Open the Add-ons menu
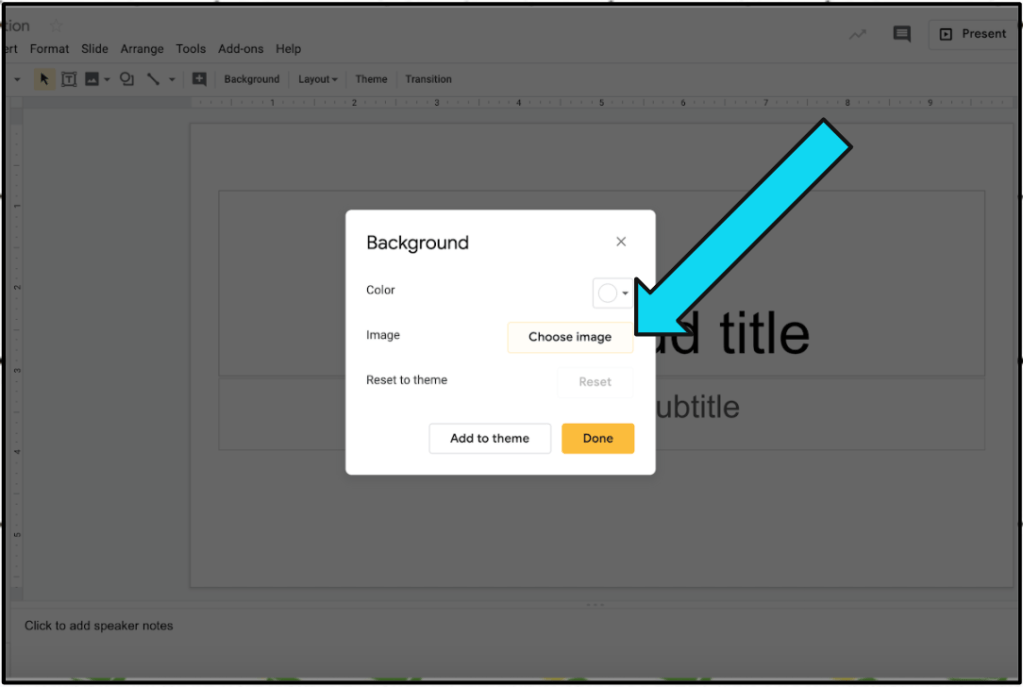 pyautogui.click(x=241, y=49)
